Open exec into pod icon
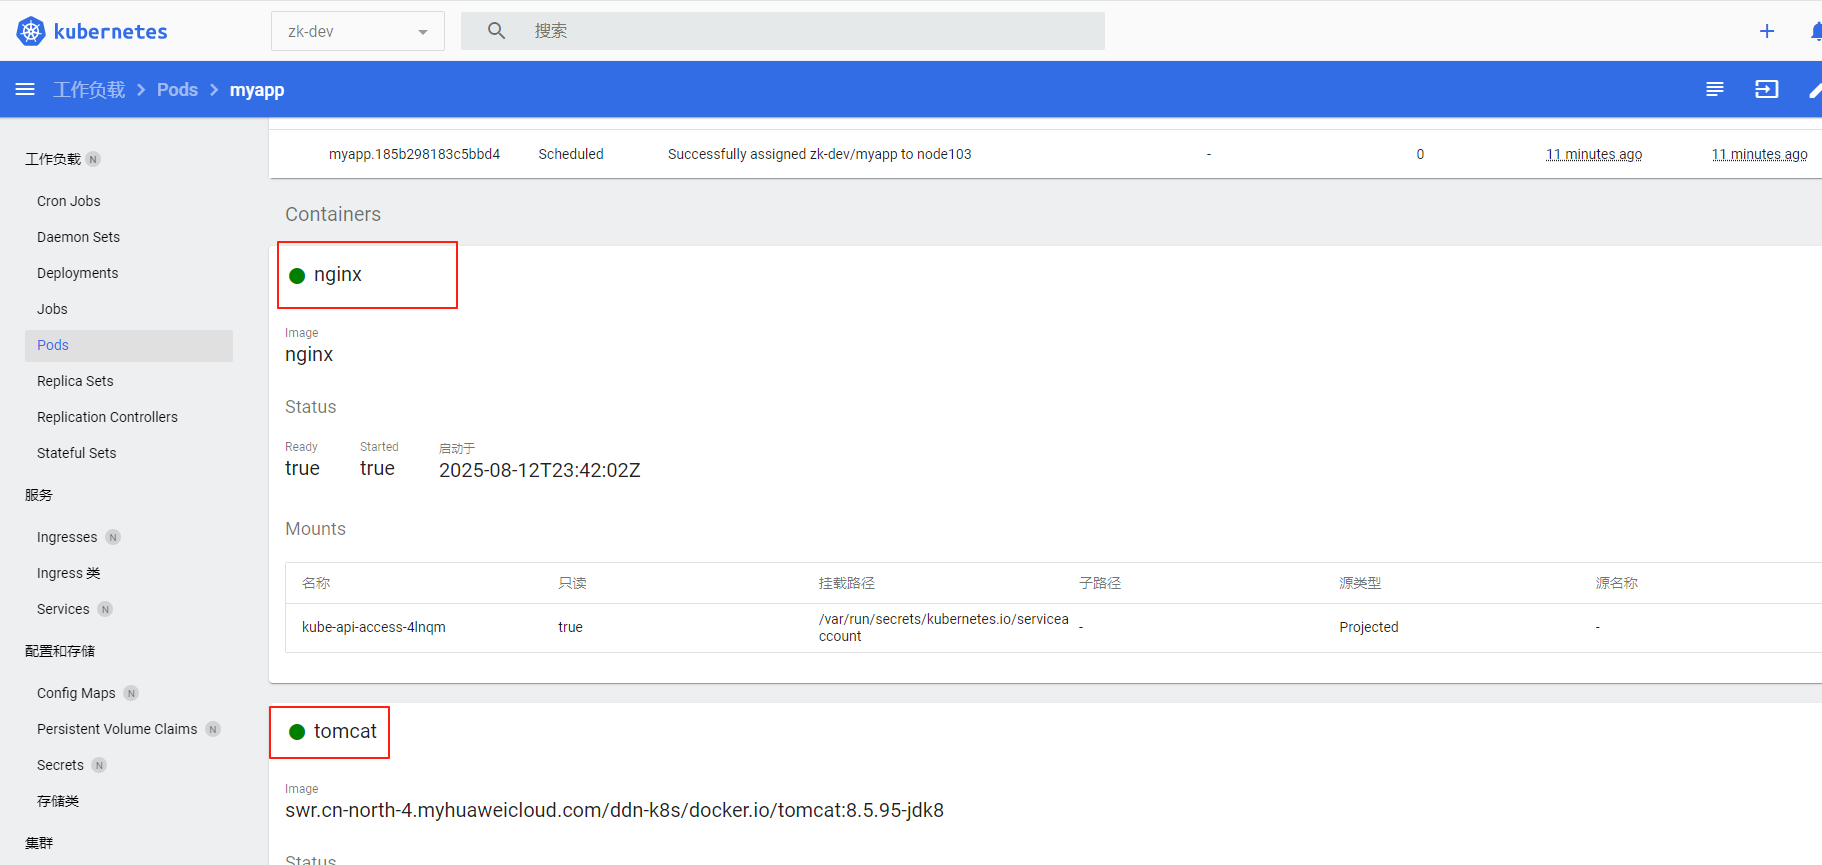 pyautogui.click(x=1767, y=90)
